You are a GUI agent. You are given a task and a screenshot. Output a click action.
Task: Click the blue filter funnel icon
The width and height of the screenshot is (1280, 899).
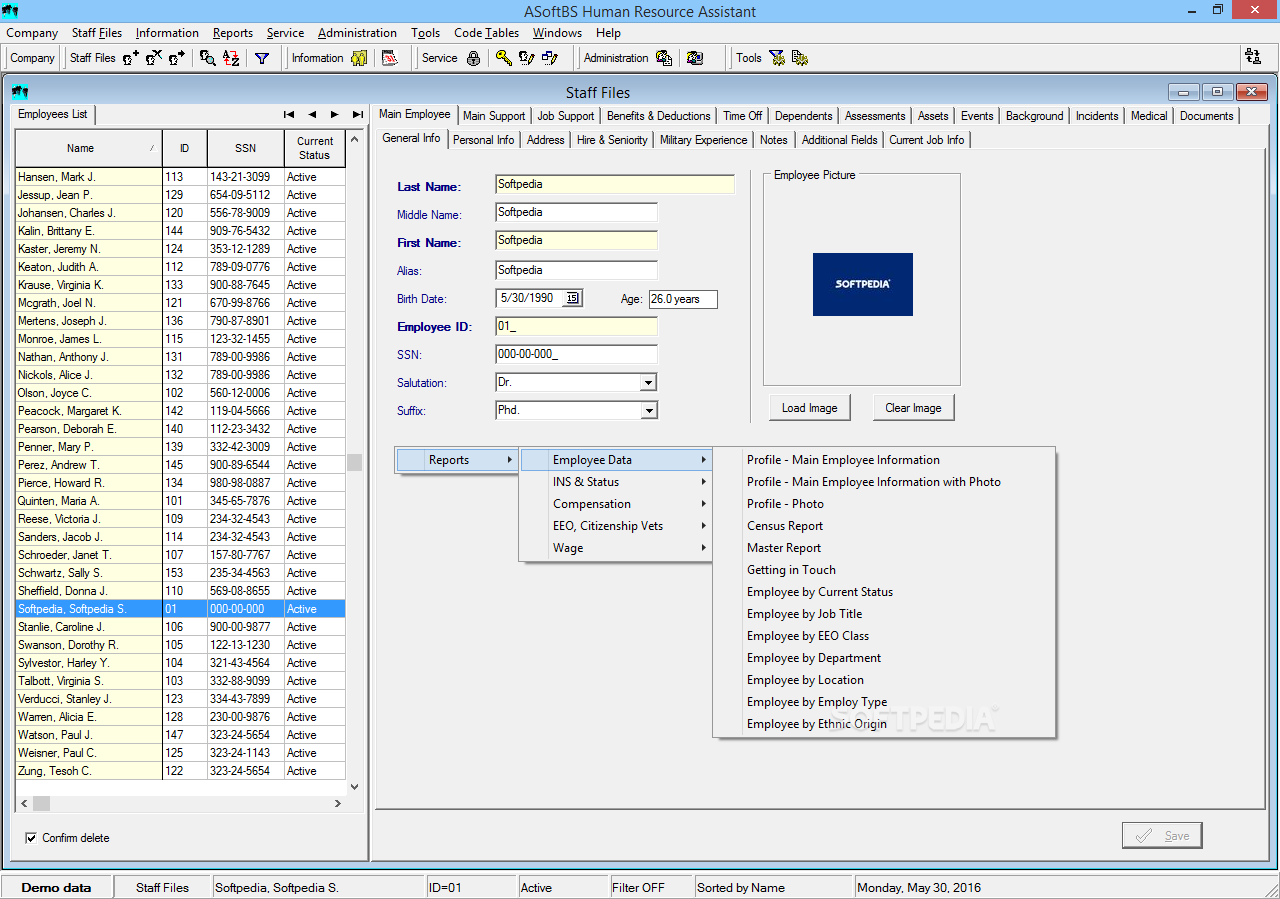pos(262,58)
